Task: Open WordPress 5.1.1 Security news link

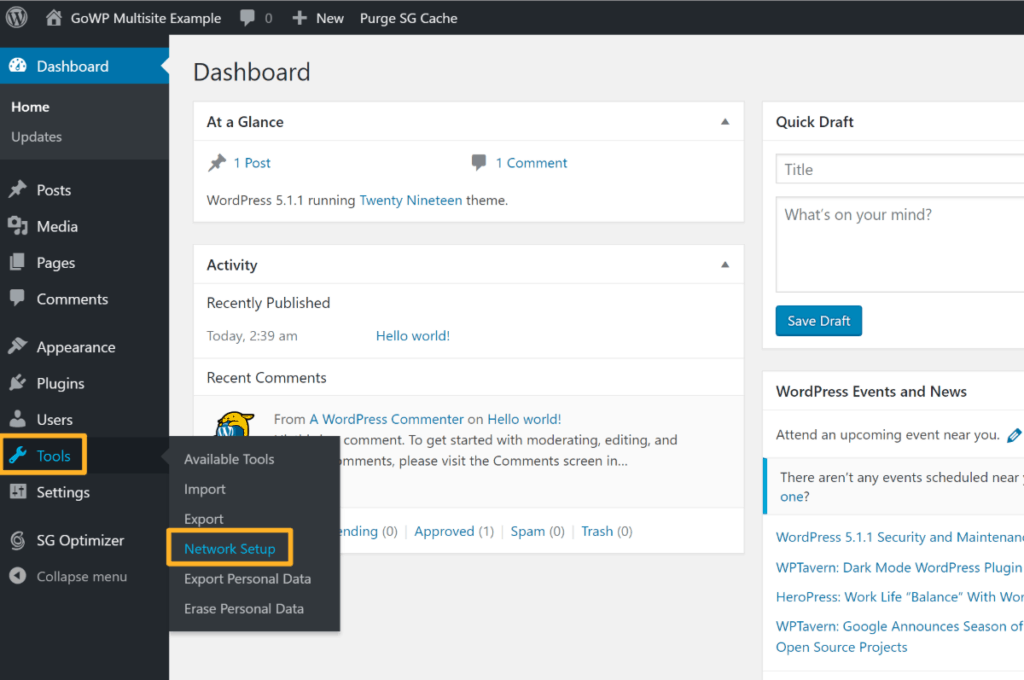Action: (x=900, y=537)
